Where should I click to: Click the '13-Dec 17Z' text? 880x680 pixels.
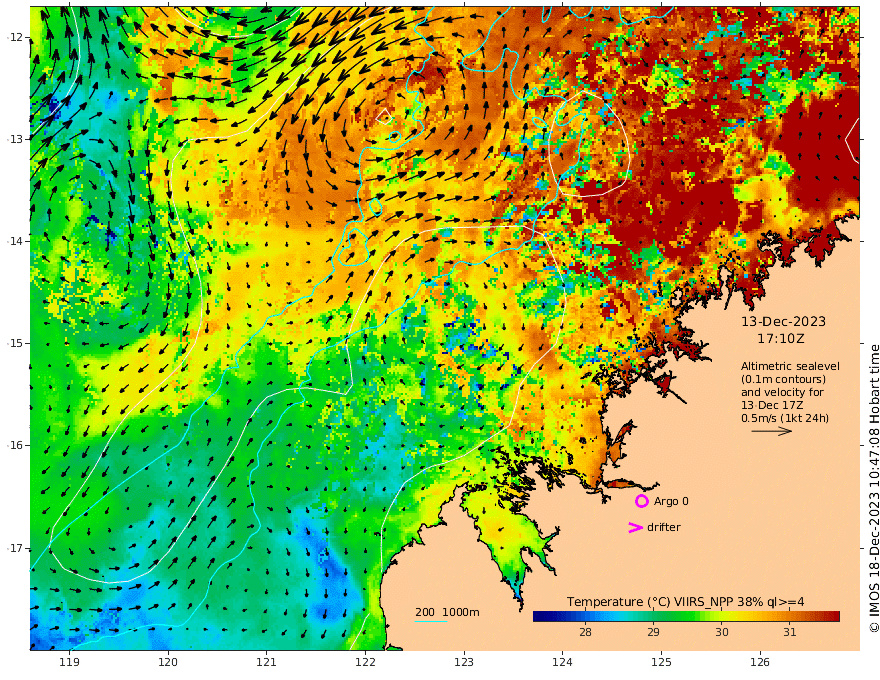coord(772,405)
